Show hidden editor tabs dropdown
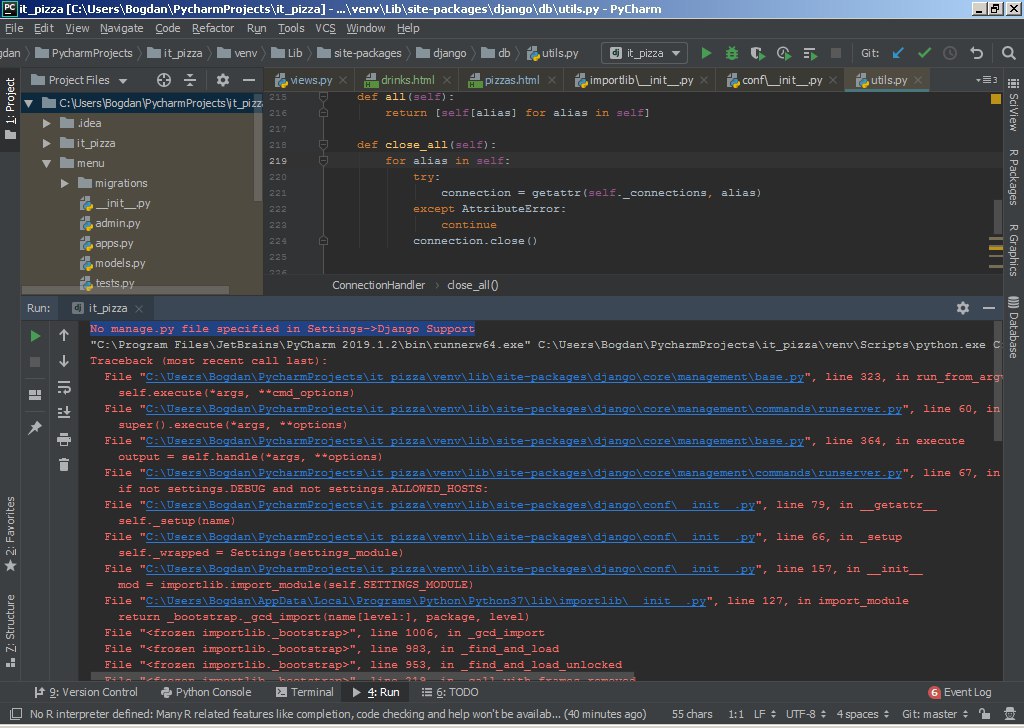Image resolution: width=1024 pixels, height=728 pixels. [x=986, y=80]
